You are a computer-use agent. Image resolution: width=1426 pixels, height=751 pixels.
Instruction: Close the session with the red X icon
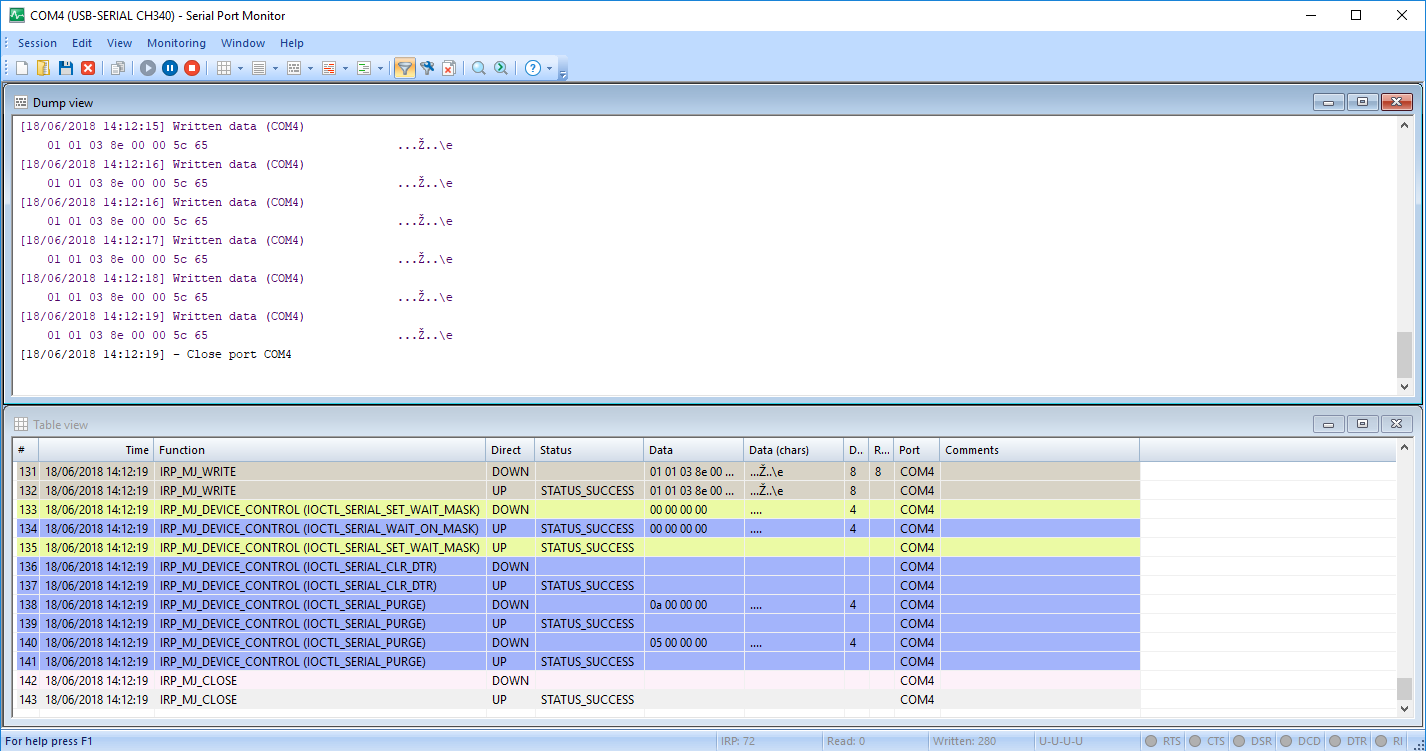pyautogui.click(x=88, y=68)
